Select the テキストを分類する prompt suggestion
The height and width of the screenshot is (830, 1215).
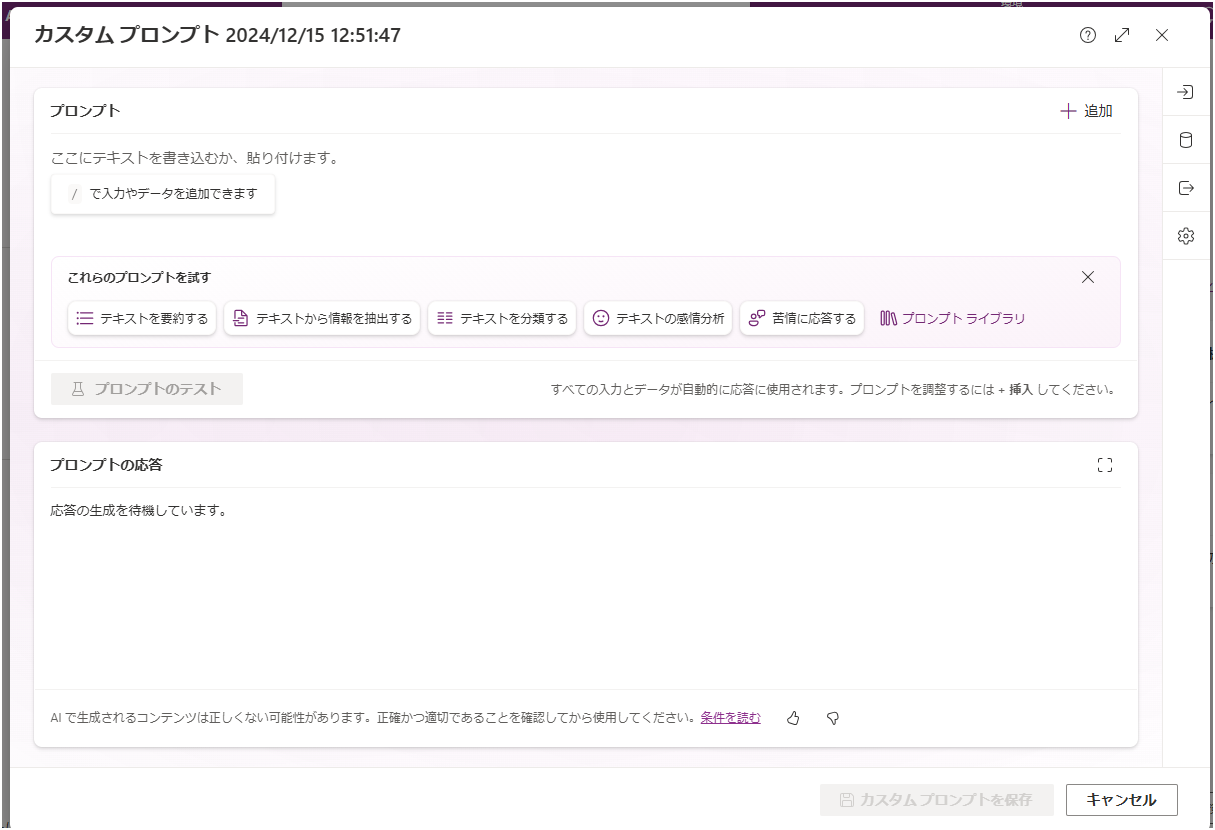(502, 318)
